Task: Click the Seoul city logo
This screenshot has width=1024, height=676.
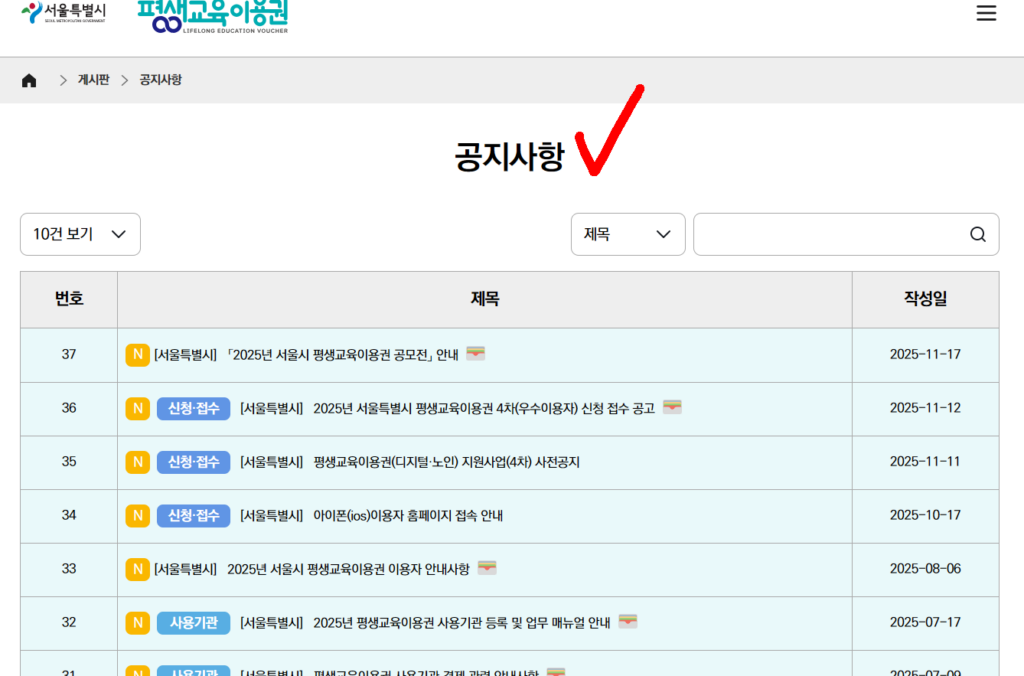Action: pos(63,14)
